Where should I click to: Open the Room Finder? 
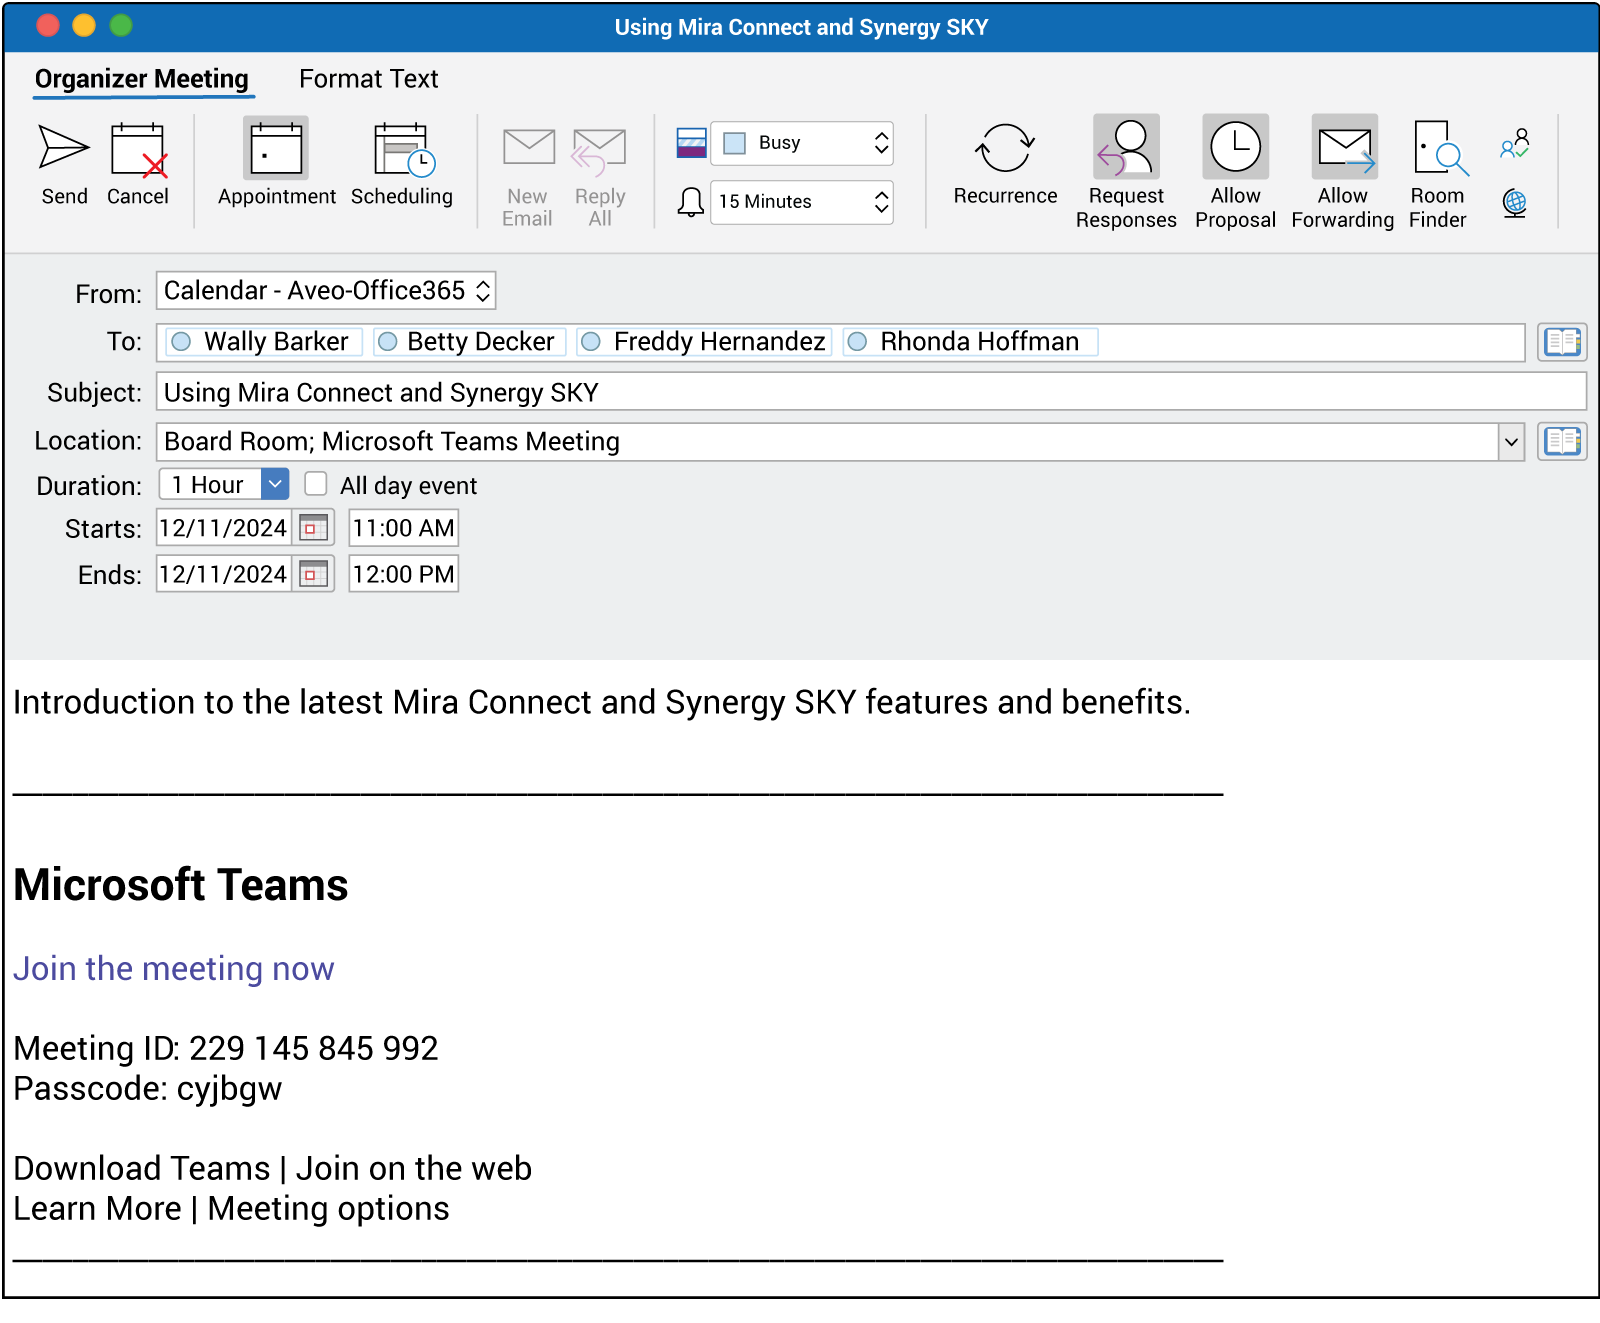click(1438, 149)
